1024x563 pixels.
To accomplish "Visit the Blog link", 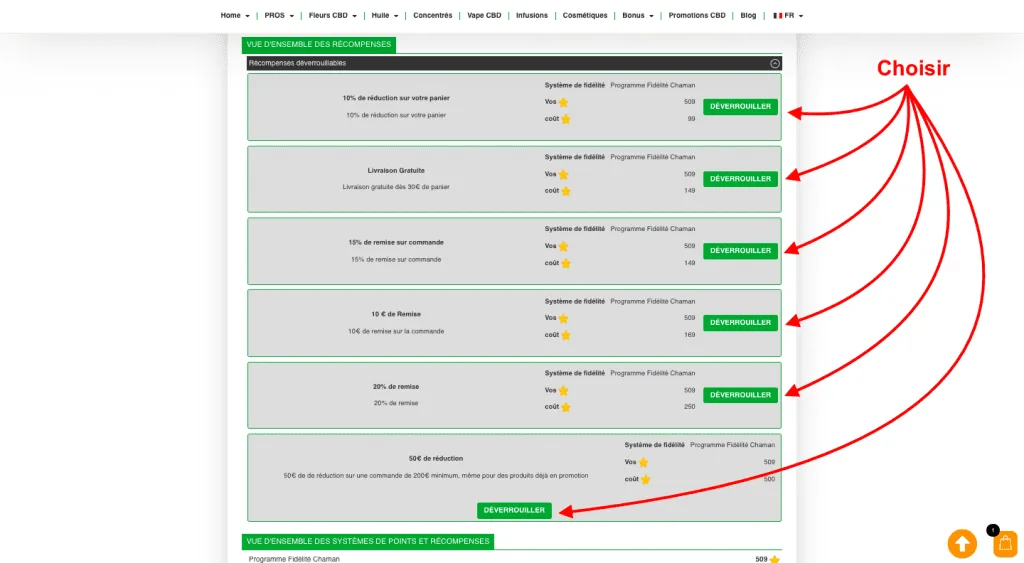I will (748, 16).
